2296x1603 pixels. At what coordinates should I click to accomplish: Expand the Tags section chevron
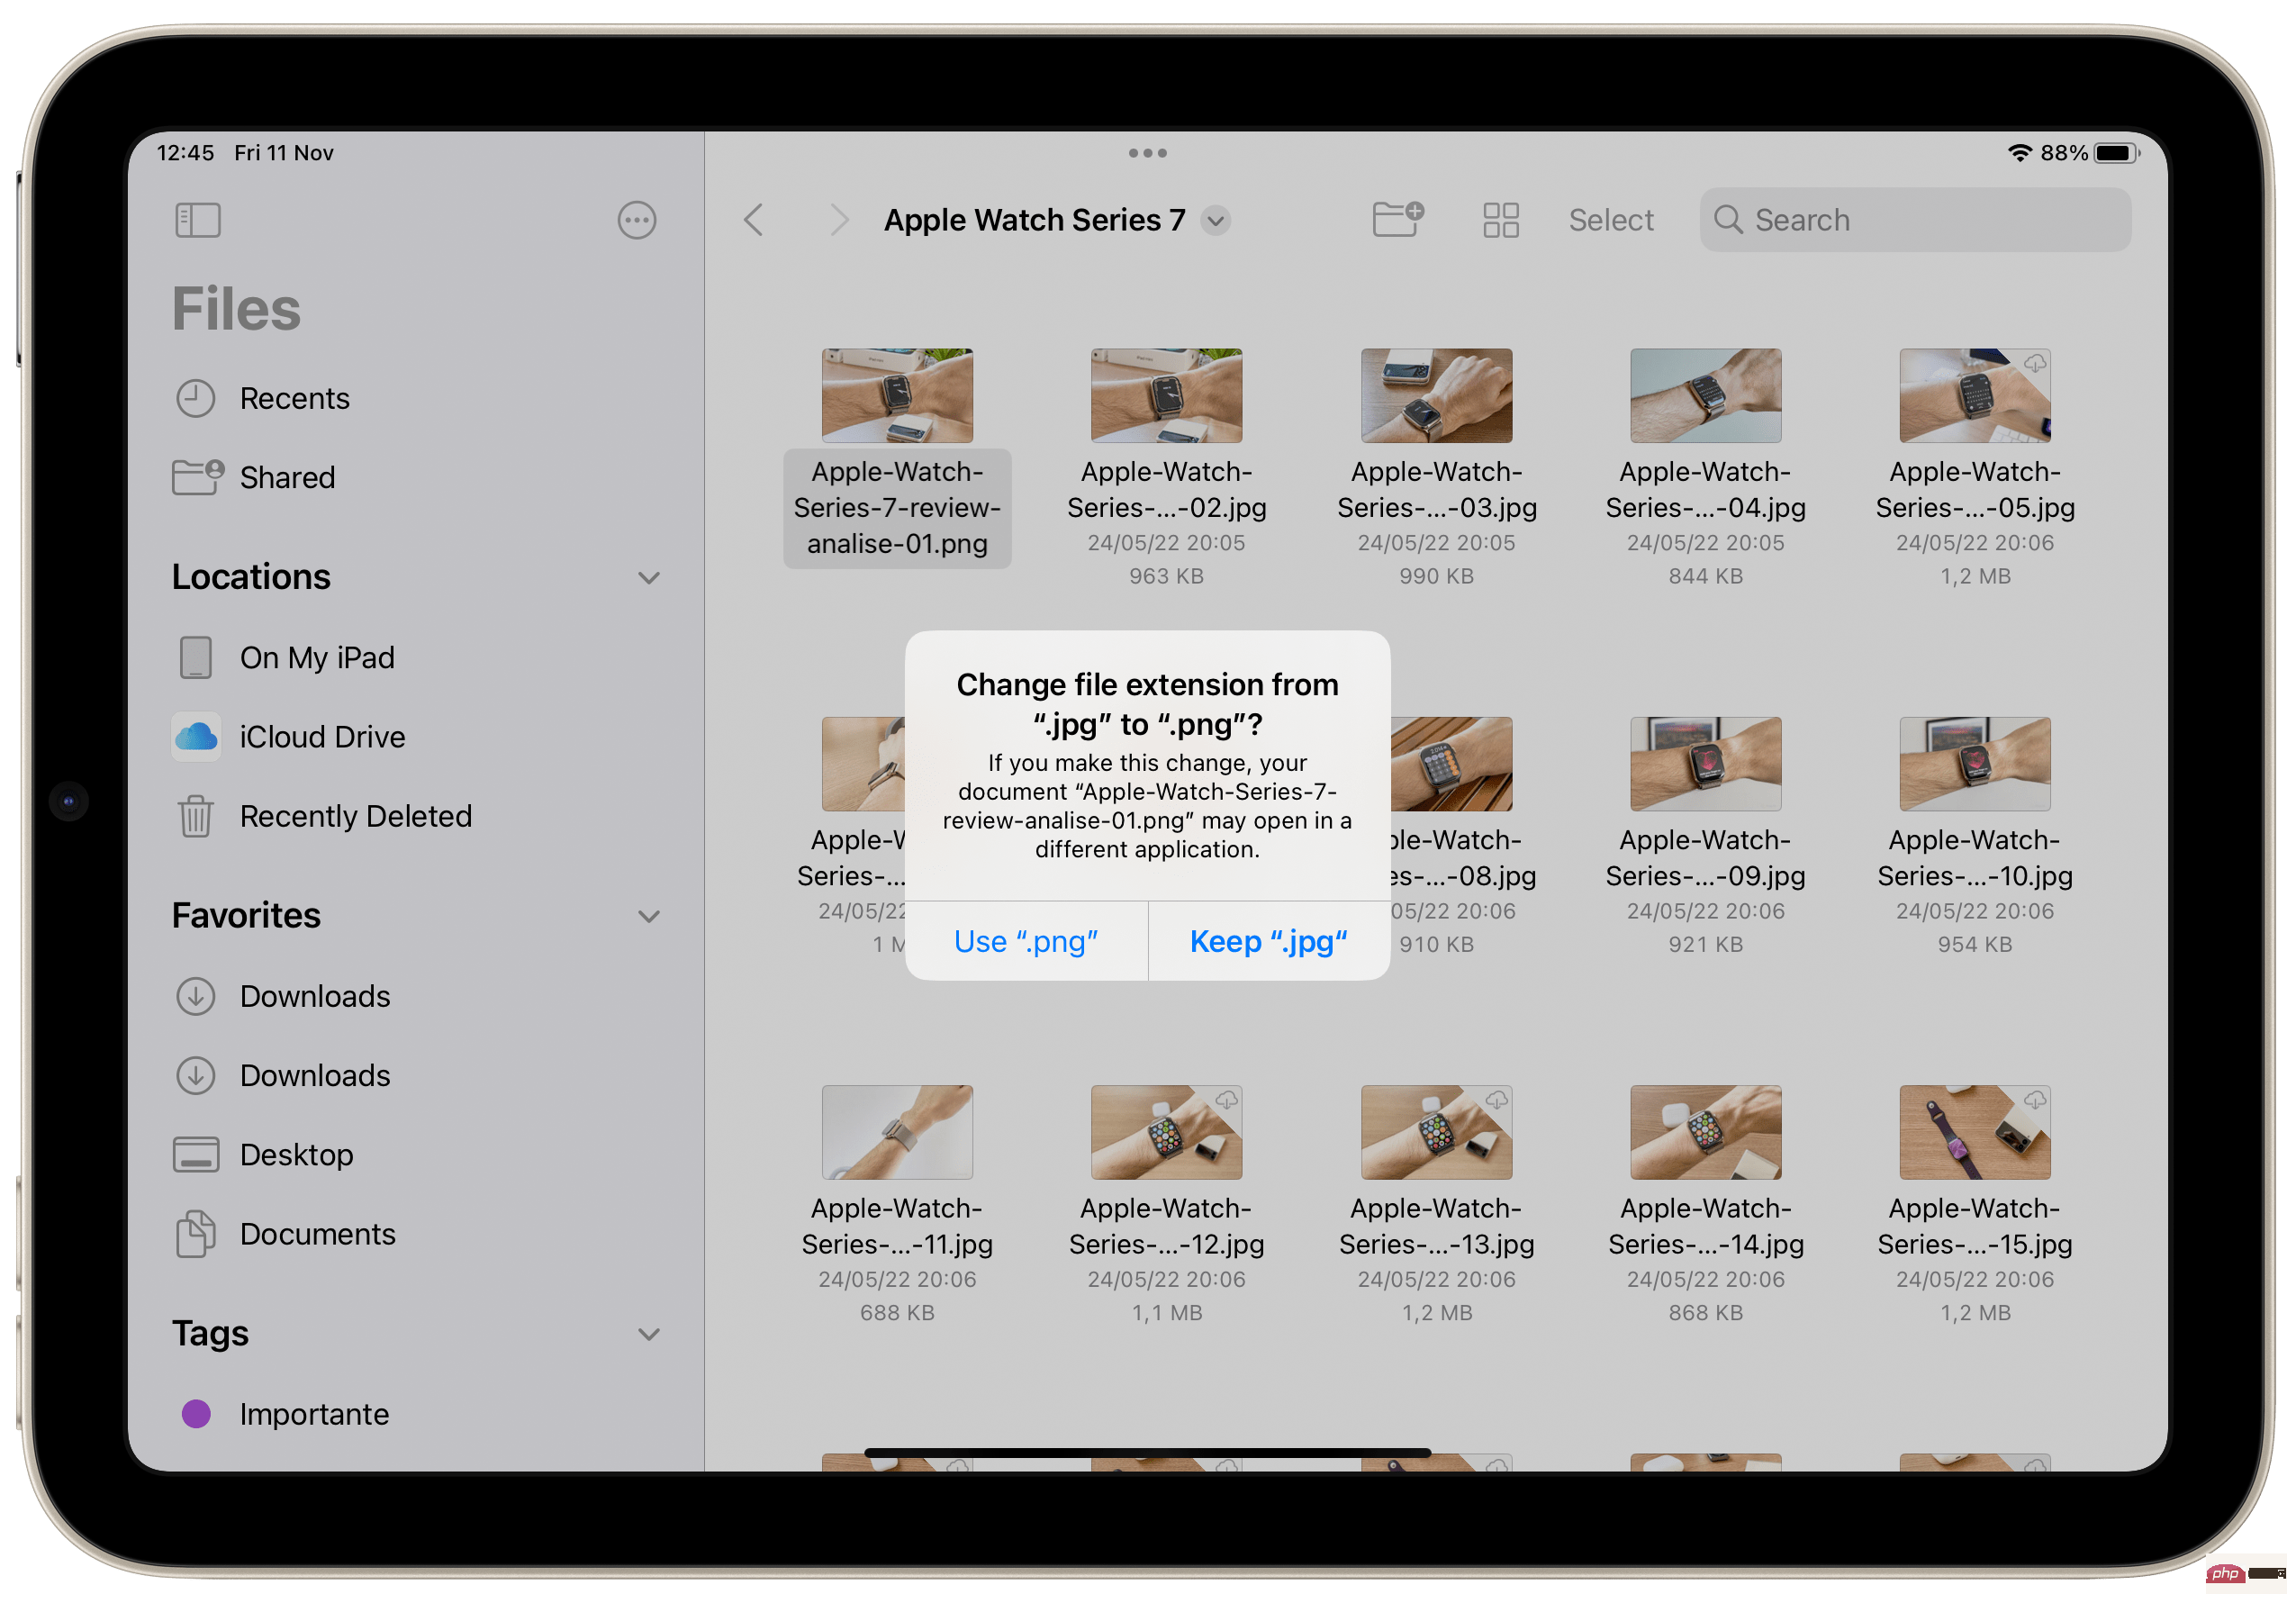click(x=649, y=1335)
